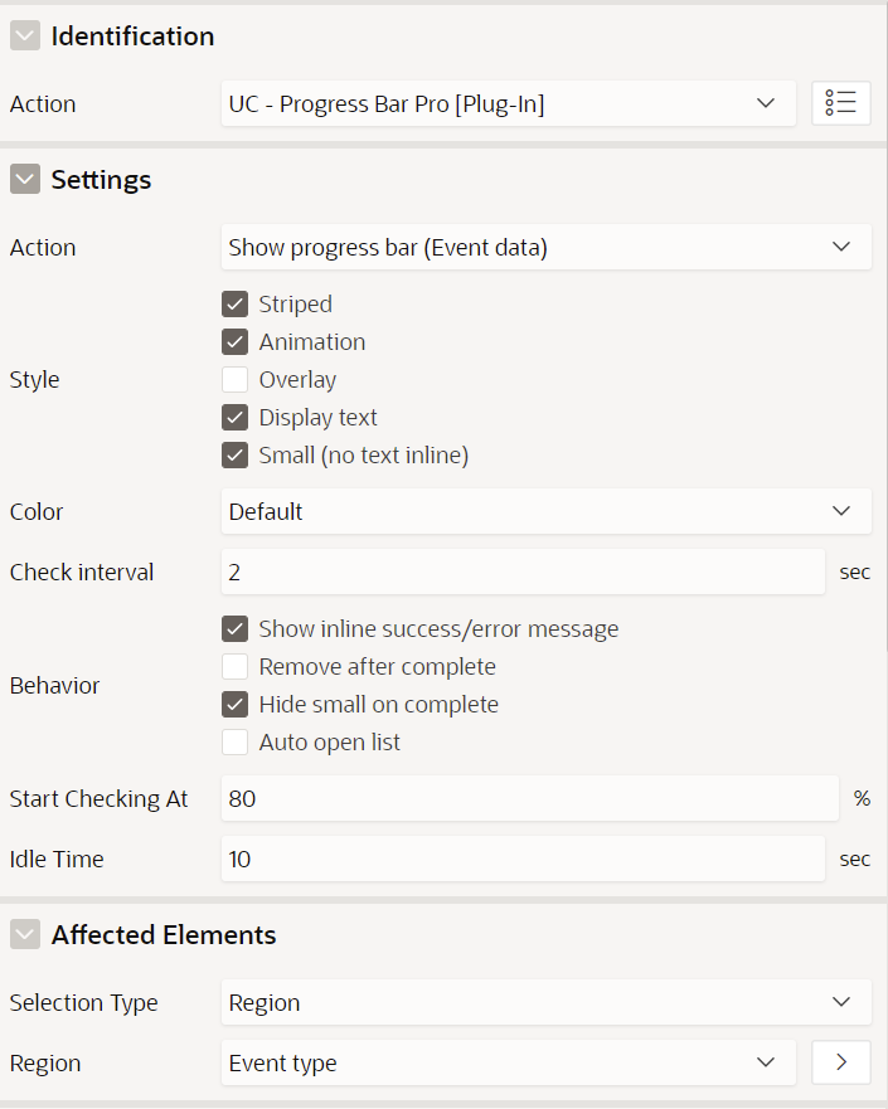The image size is (888, 1109).
Task: Open the Show progress bar action dropdown
Action: point(546,247)
